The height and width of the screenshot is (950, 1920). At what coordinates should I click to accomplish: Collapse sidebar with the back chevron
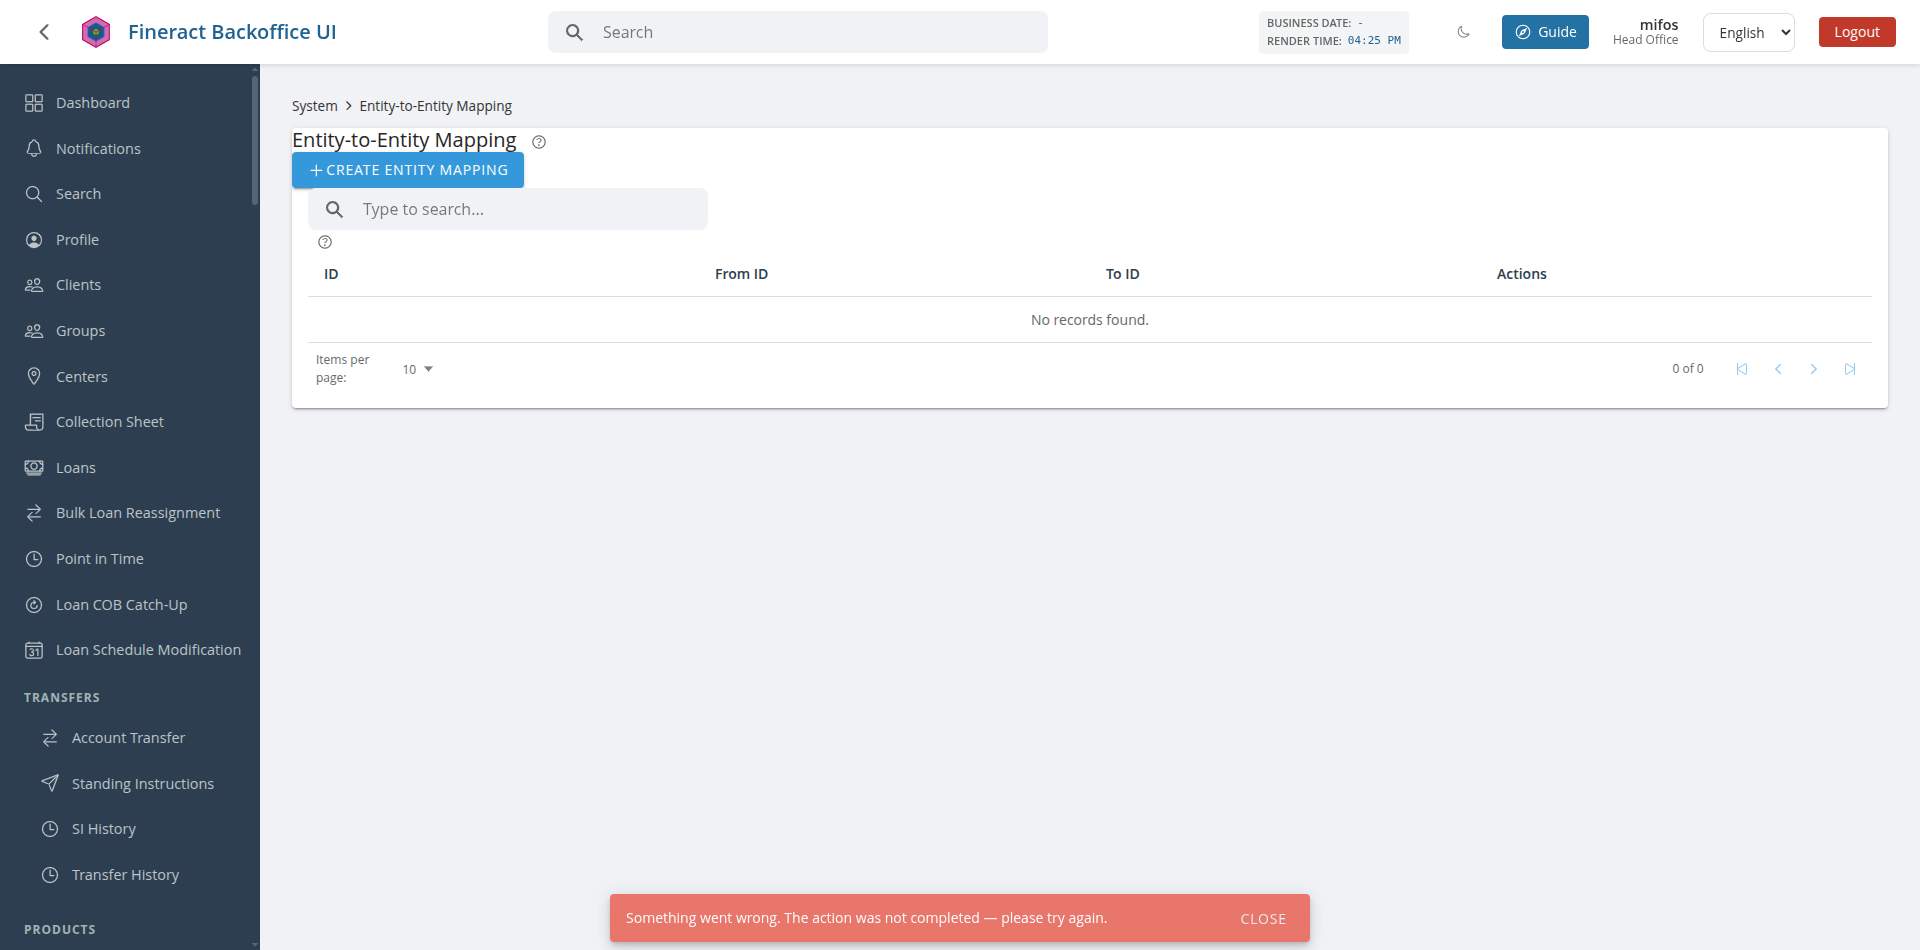pyautogui.click(x=44, y=32)
